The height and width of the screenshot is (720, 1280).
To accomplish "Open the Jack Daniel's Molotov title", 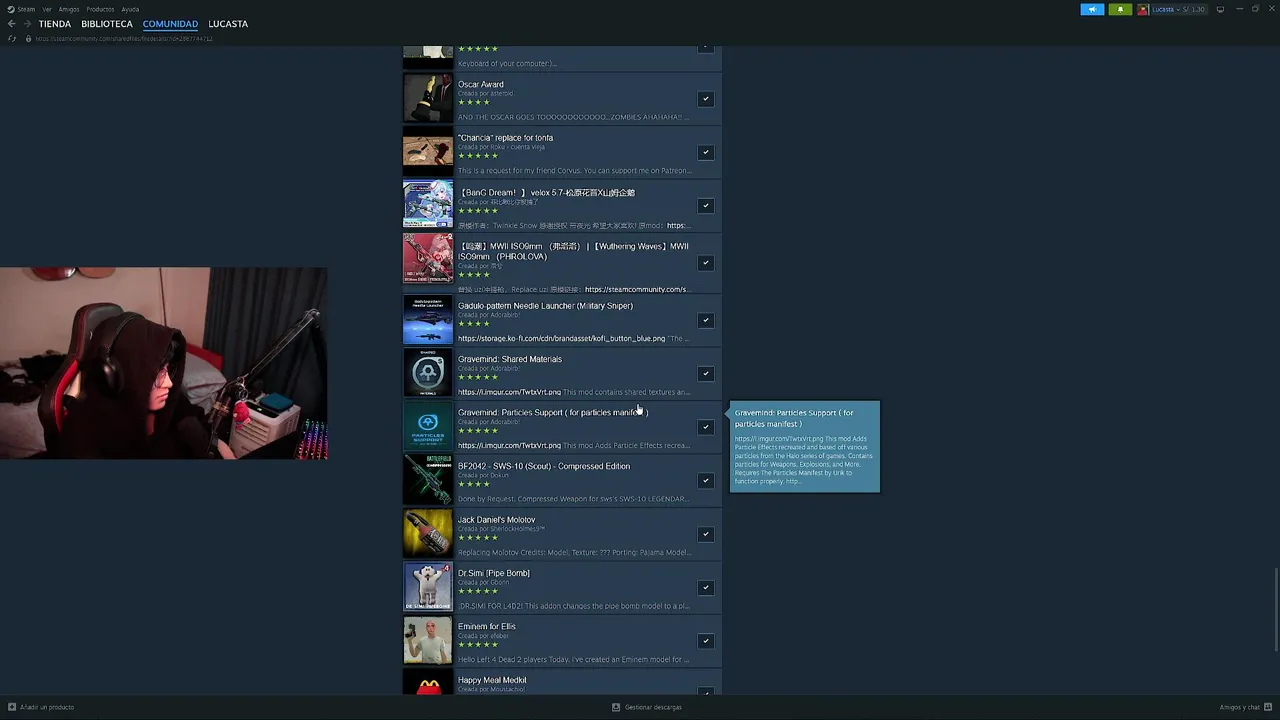I will [496, 520].
